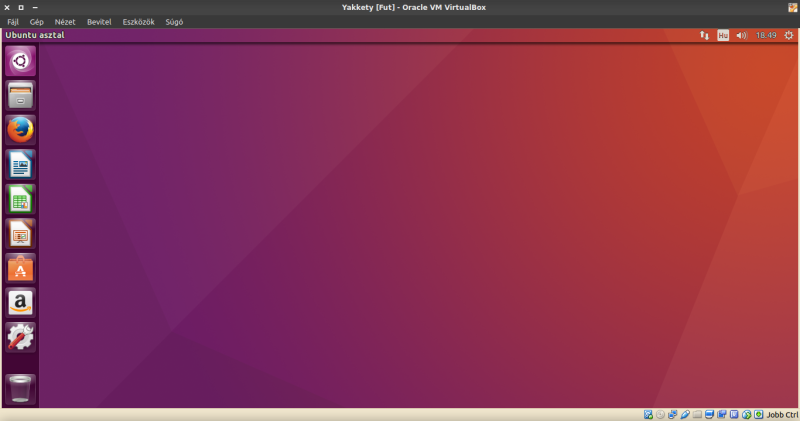800x421 pixels.
Task: Expand the network connections indicator
Action: click(702, 35)
